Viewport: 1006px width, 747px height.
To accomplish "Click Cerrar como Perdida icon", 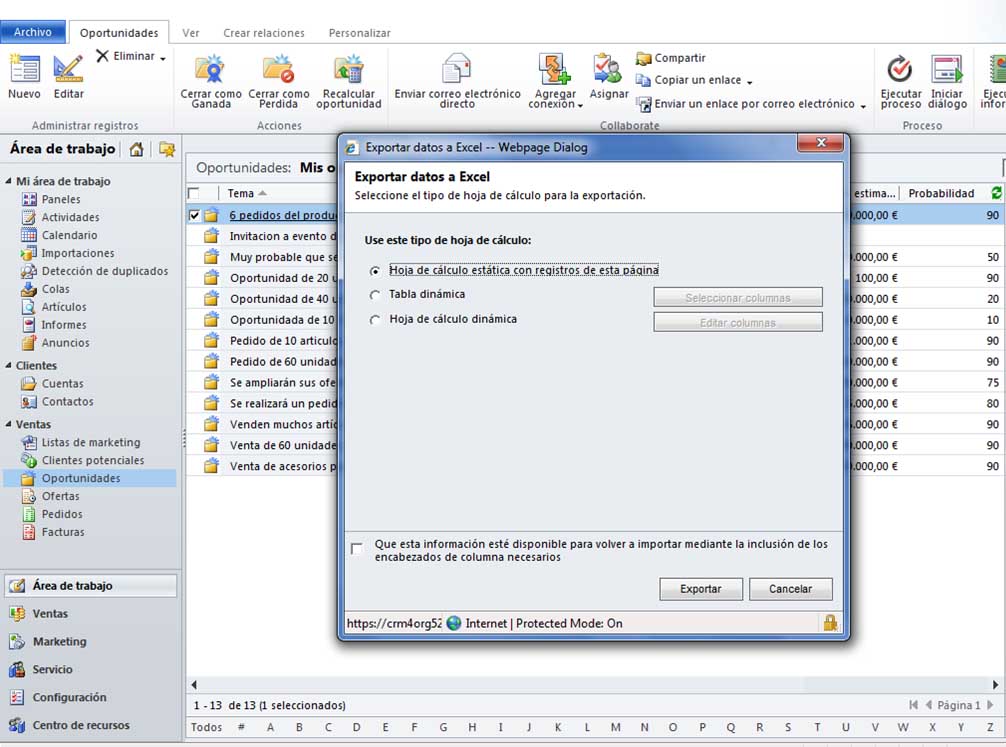I will coord(278,69).
